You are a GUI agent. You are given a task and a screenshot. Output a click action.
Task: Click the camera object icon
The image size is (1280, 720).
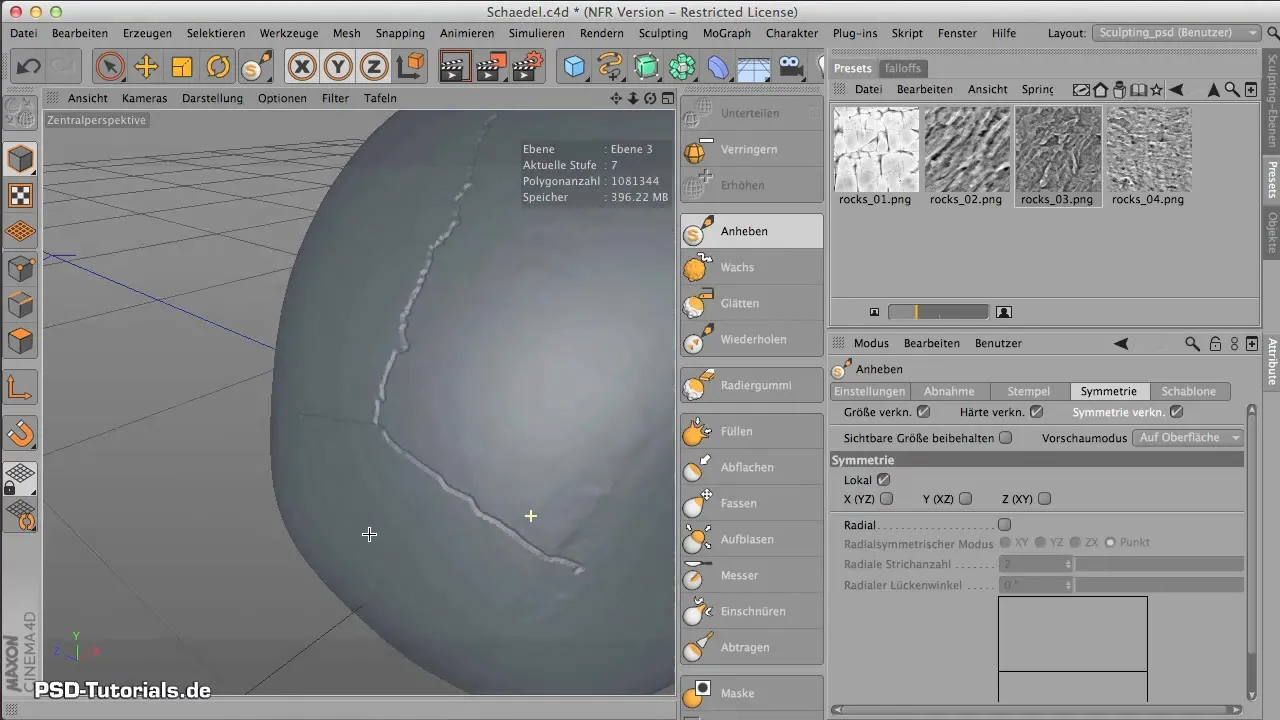[791, 67]
